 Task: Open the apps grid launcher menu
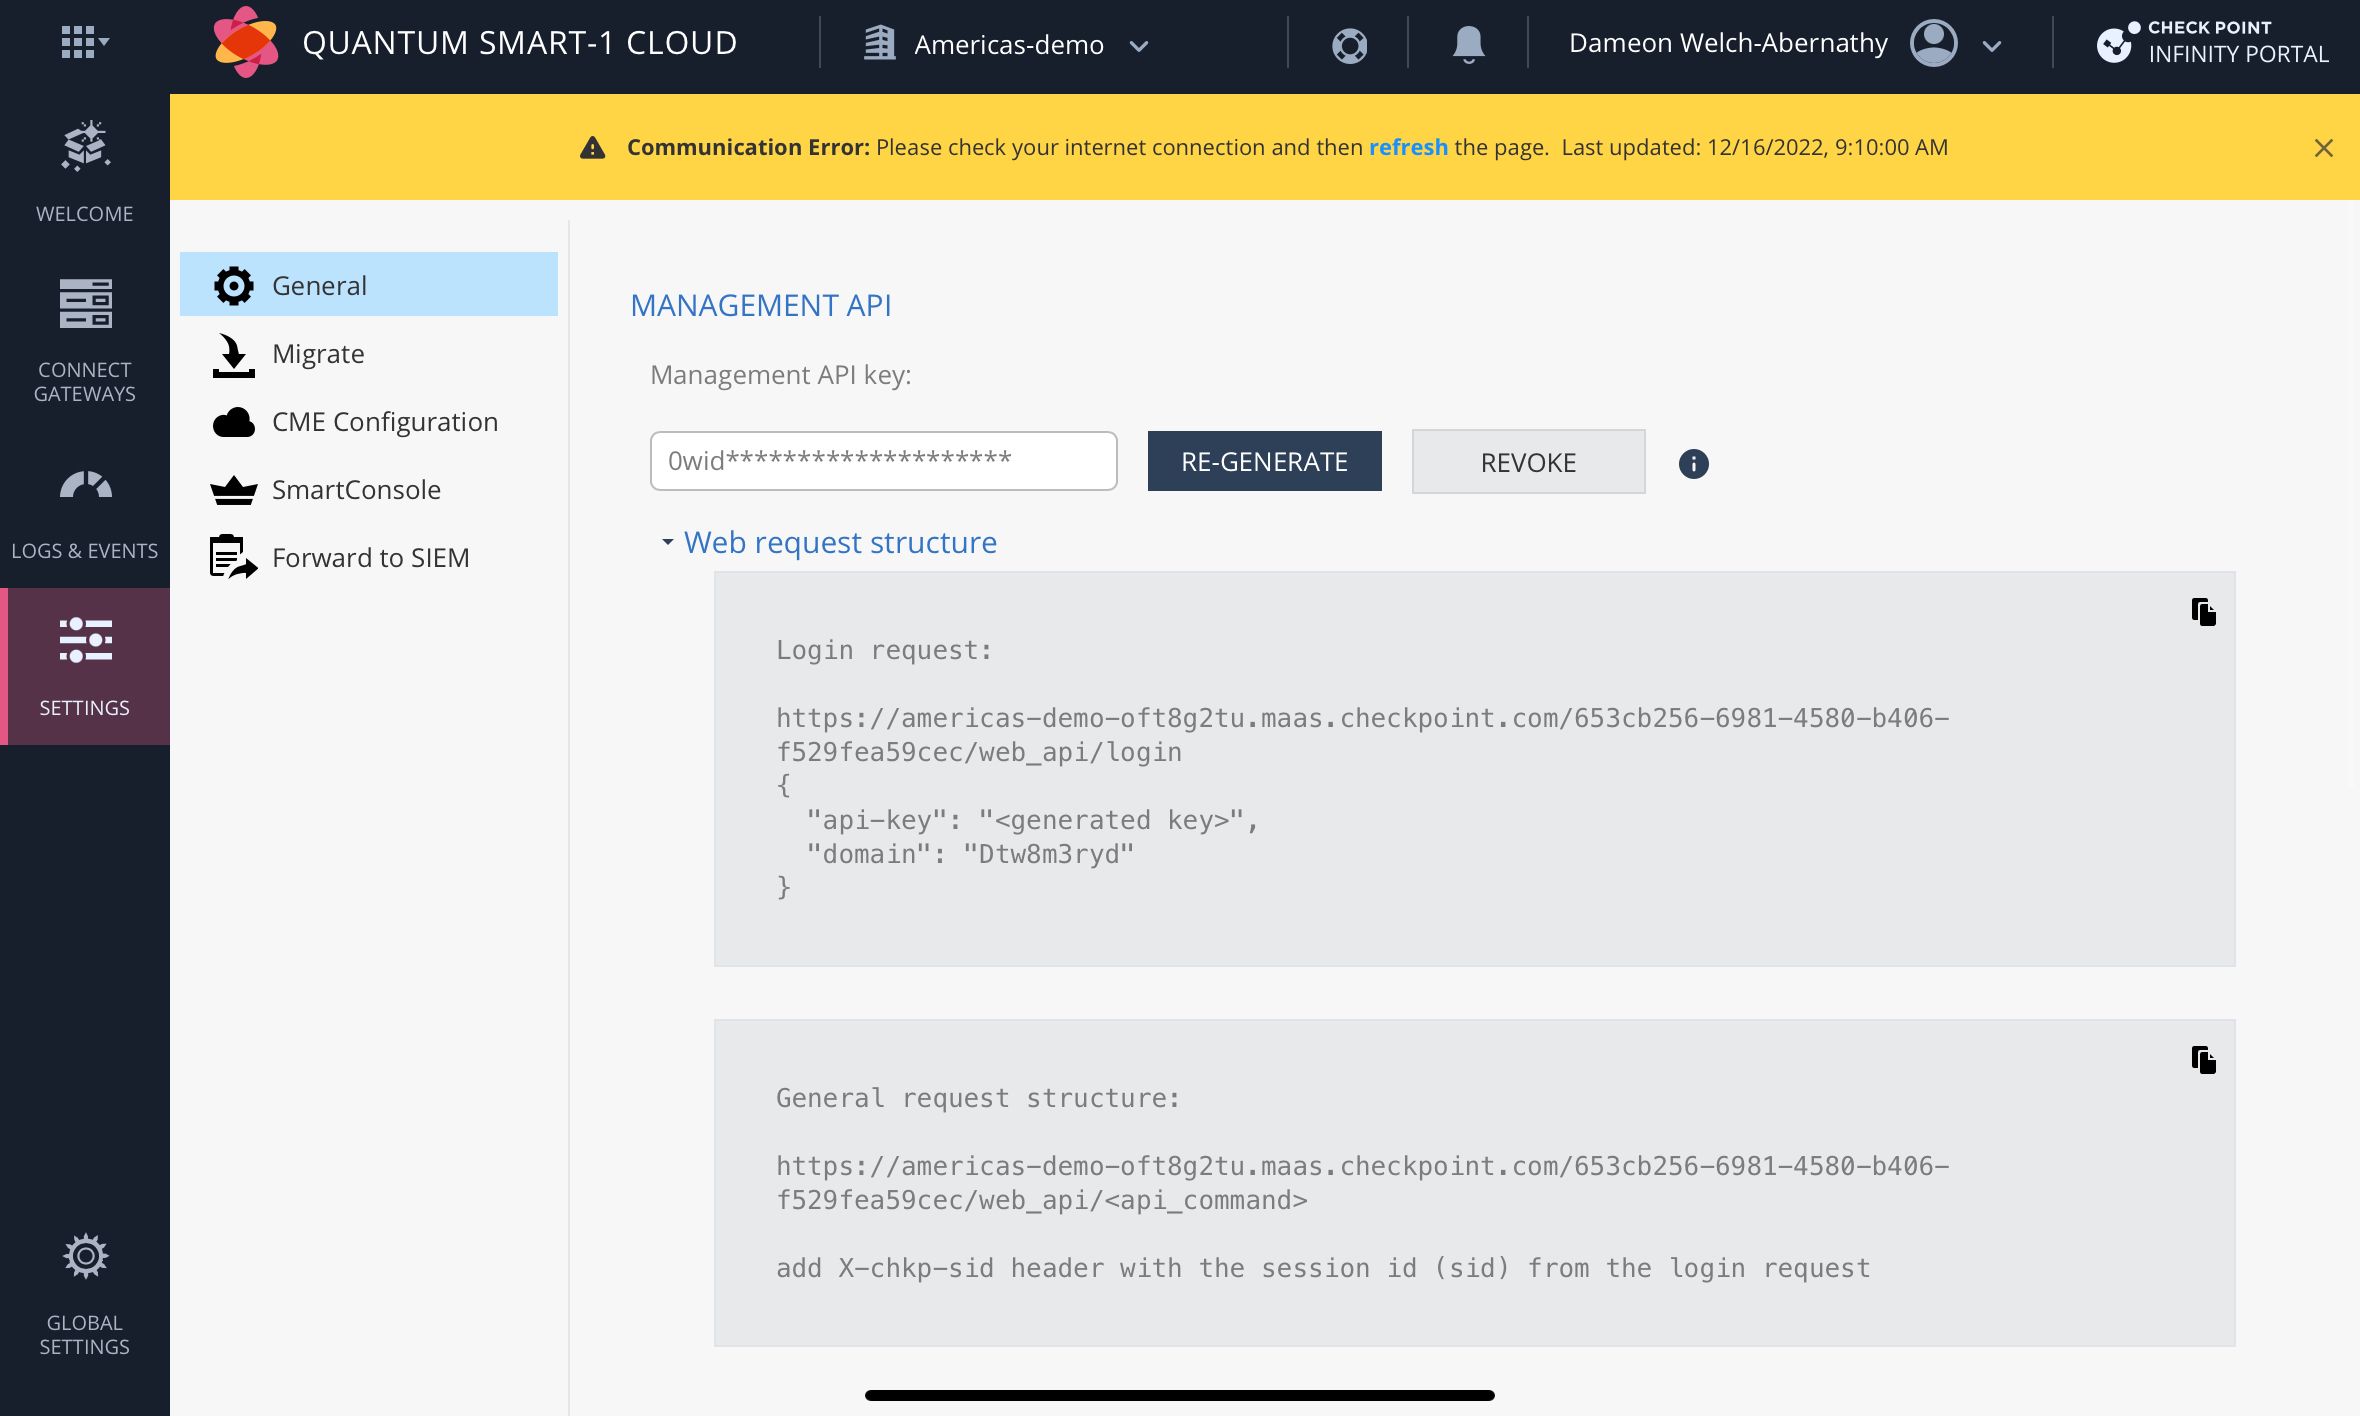(84, 42)
